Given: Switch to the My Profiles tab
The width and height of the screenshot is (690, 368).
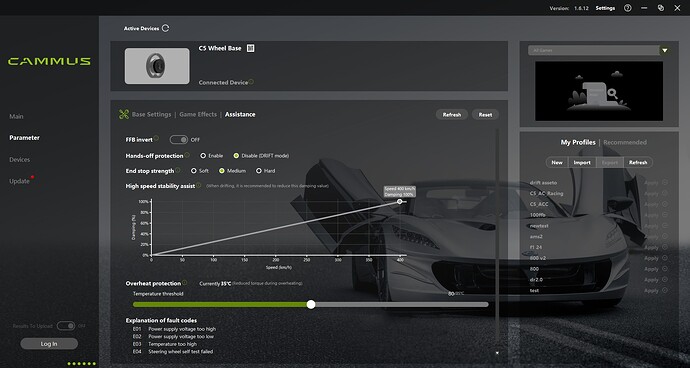Looking at the screenshot, I should 578,142.
